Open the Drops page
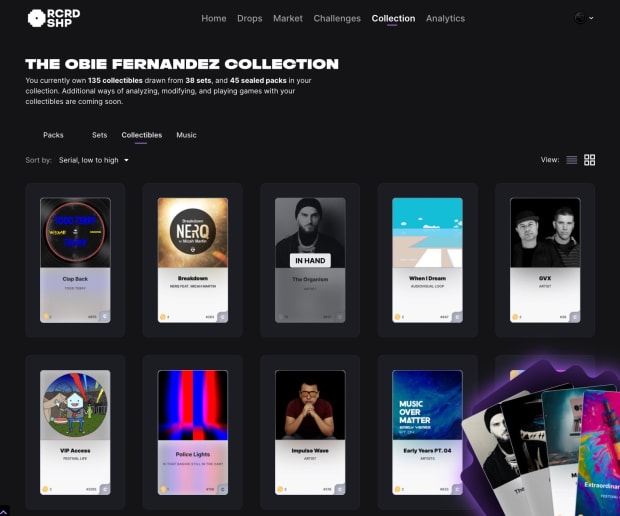Screen dimensions: 620x516 coord(250,18)
